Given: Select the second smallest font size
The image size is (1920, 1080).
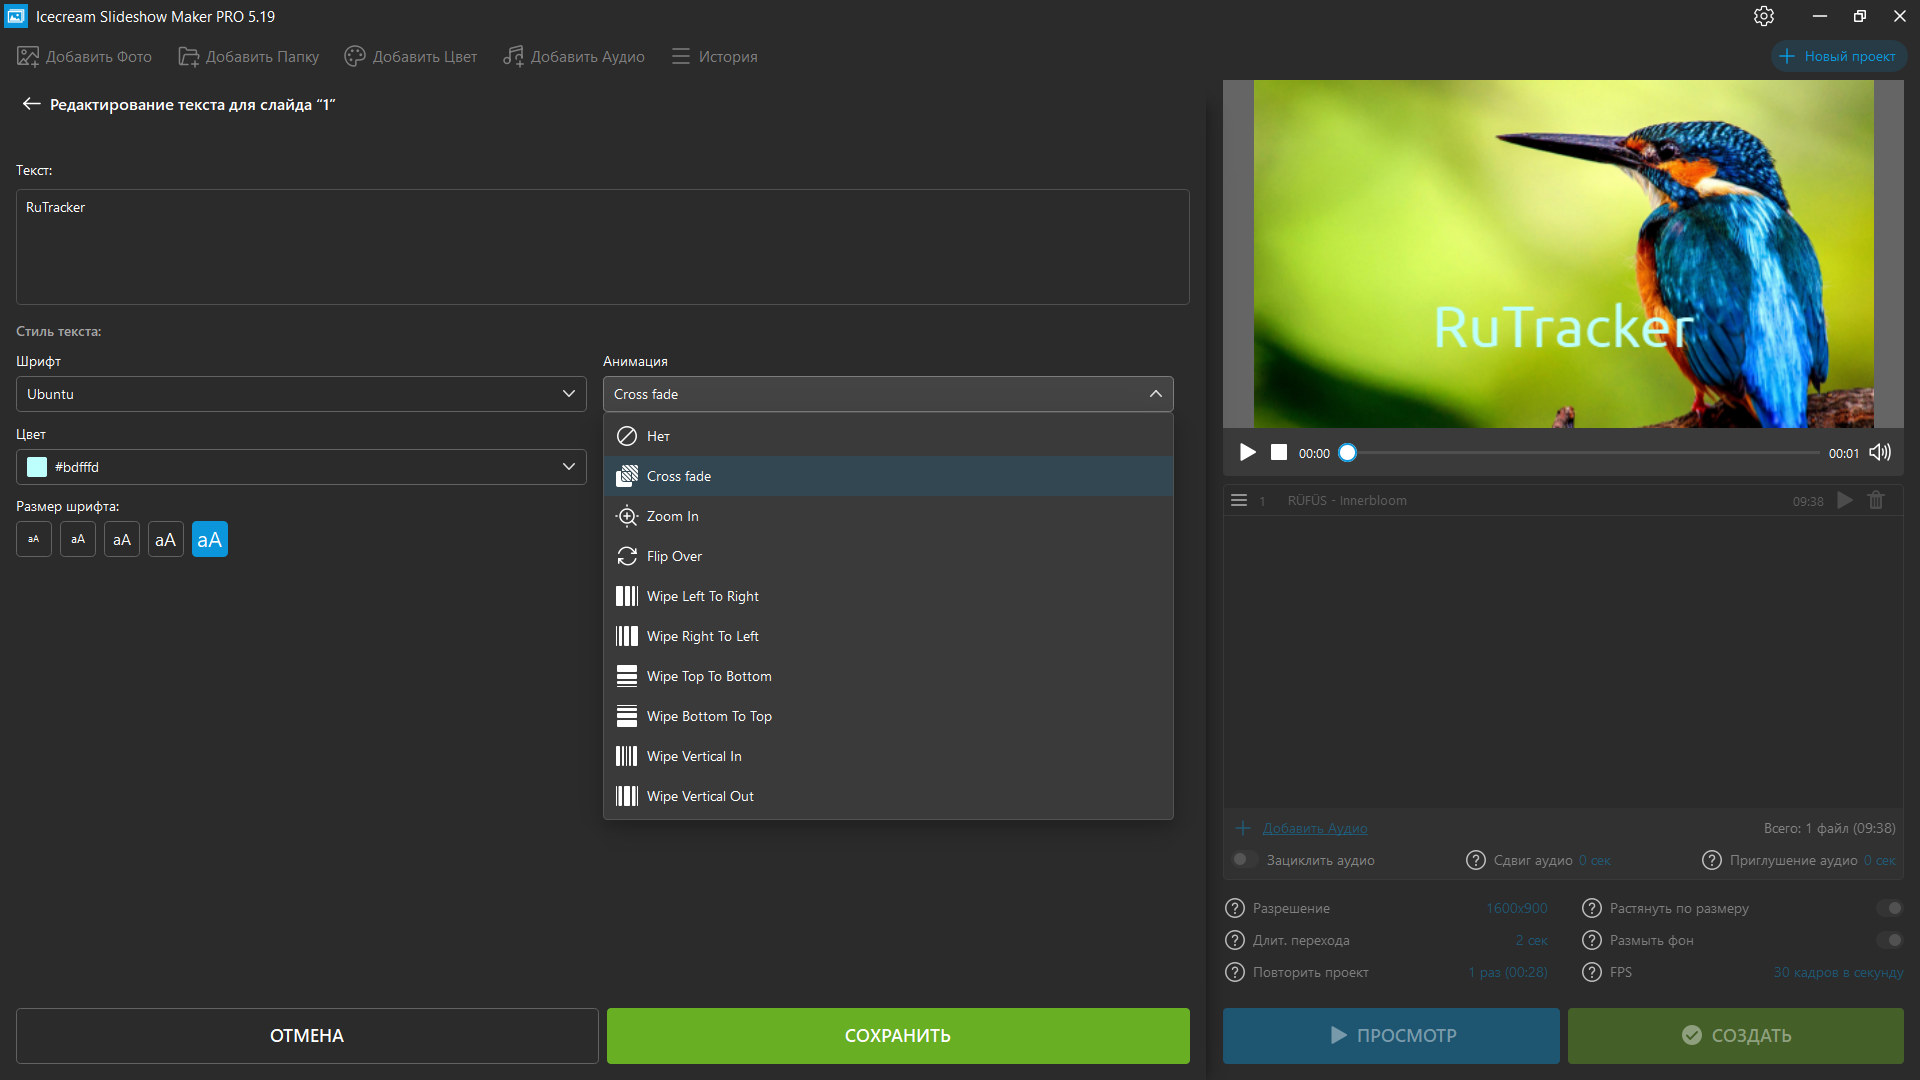Looking at the screenshot, I should point(78,540).
